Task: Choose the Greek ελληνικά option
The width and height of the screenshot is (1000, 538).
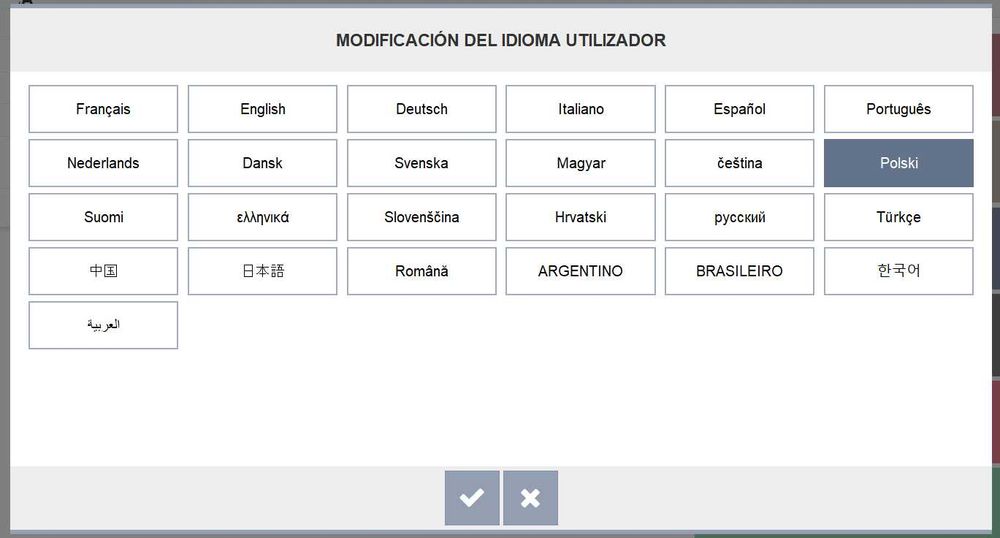Action: tap(262, 217)
